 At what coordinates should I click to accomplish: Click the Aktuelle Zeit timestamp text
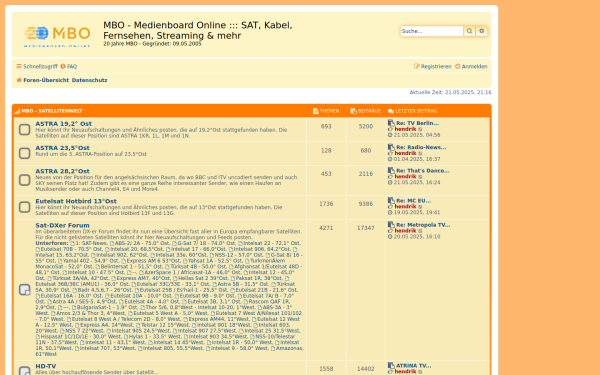click(450, 92)
